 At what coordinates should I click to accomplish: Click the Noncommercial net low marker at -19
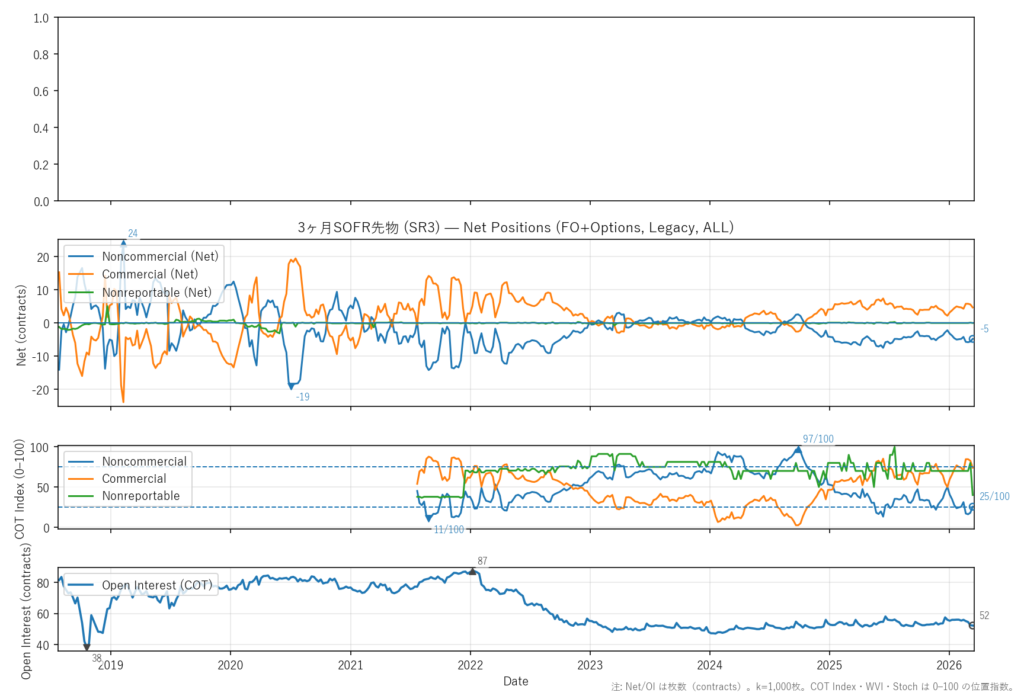click(x=291, y=386)
